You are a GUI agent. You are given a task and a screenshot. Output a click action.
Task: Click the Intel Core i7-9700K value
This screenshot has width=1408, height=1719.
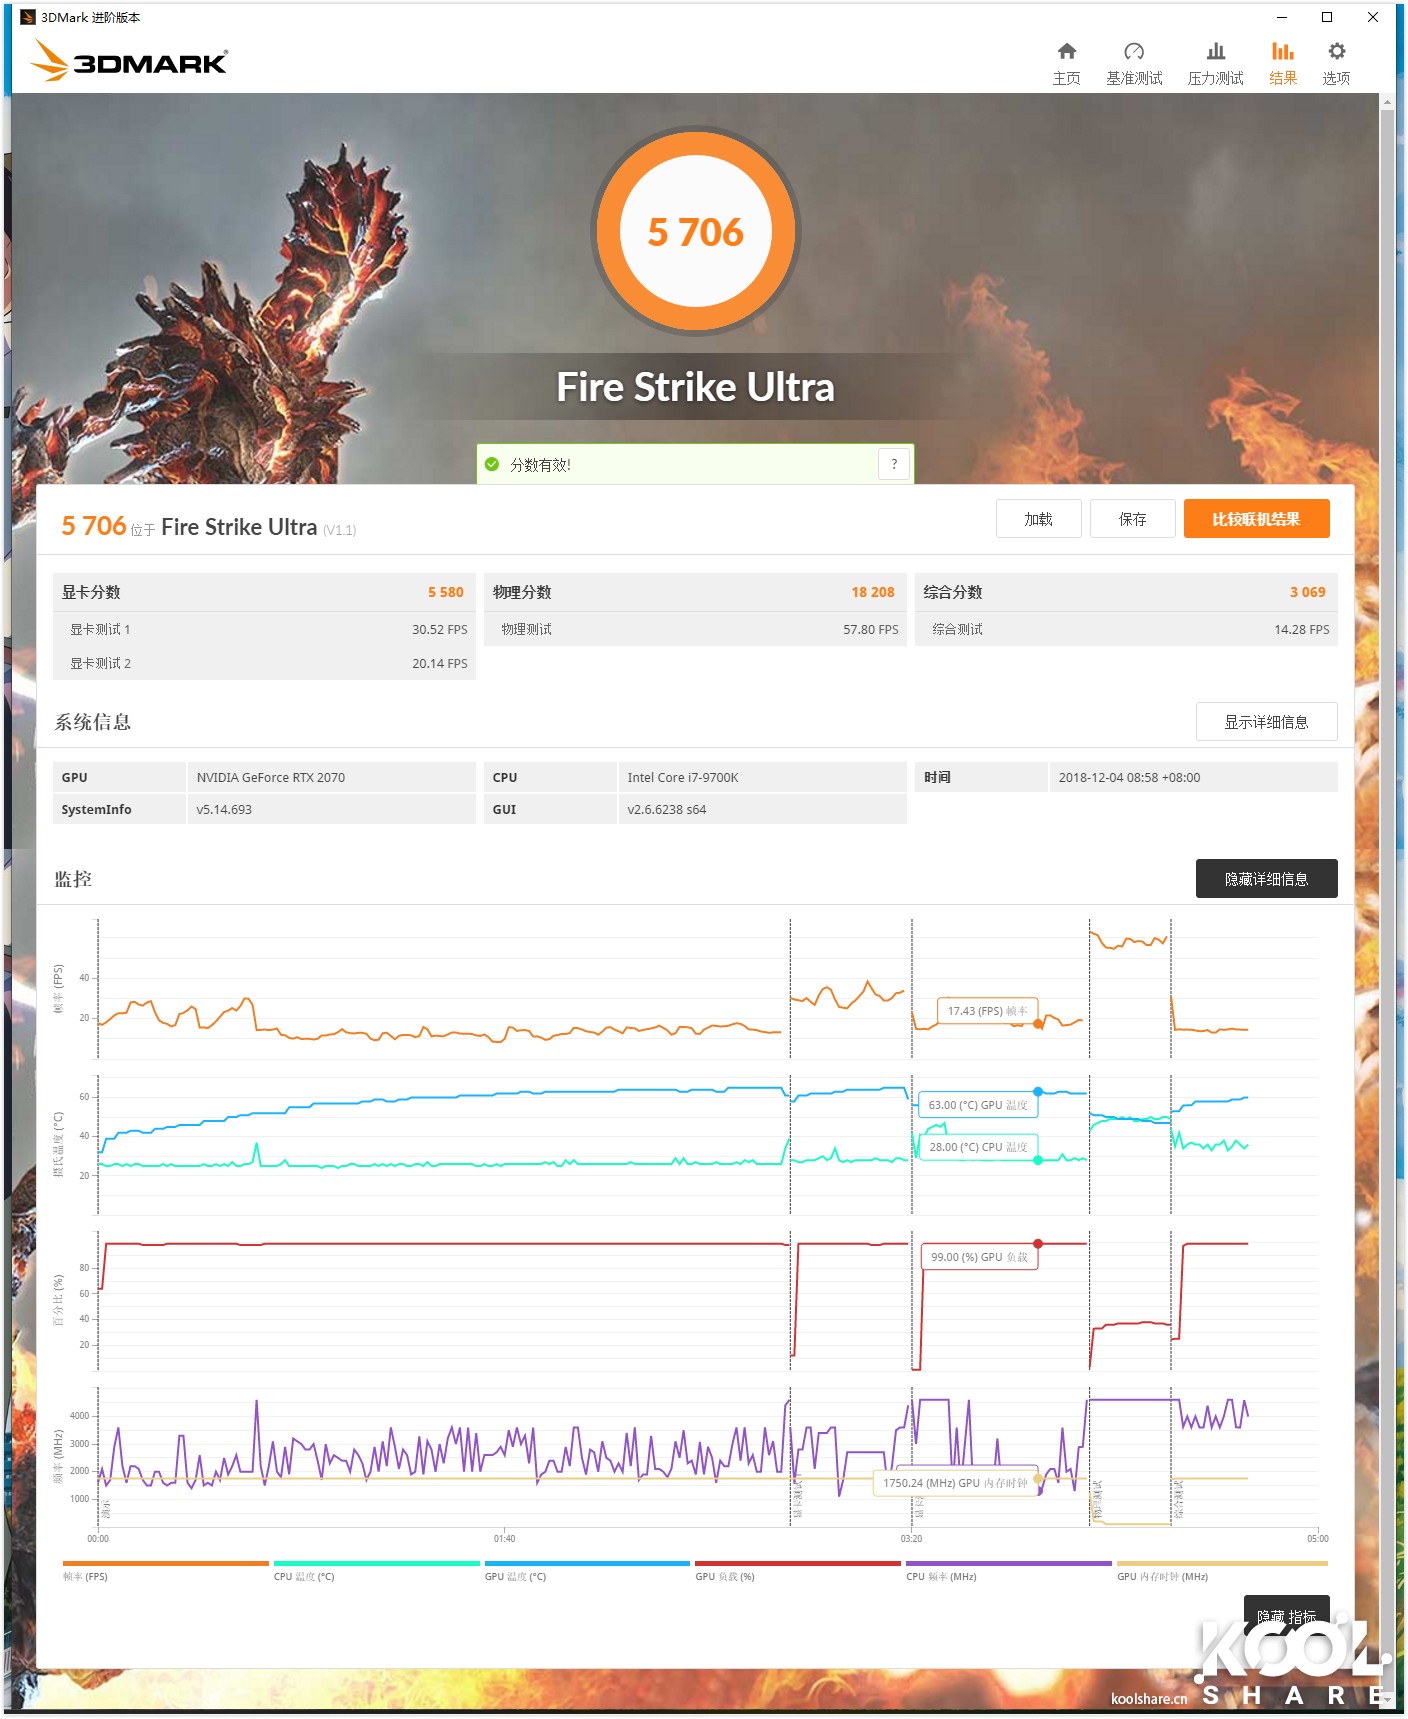682,777
